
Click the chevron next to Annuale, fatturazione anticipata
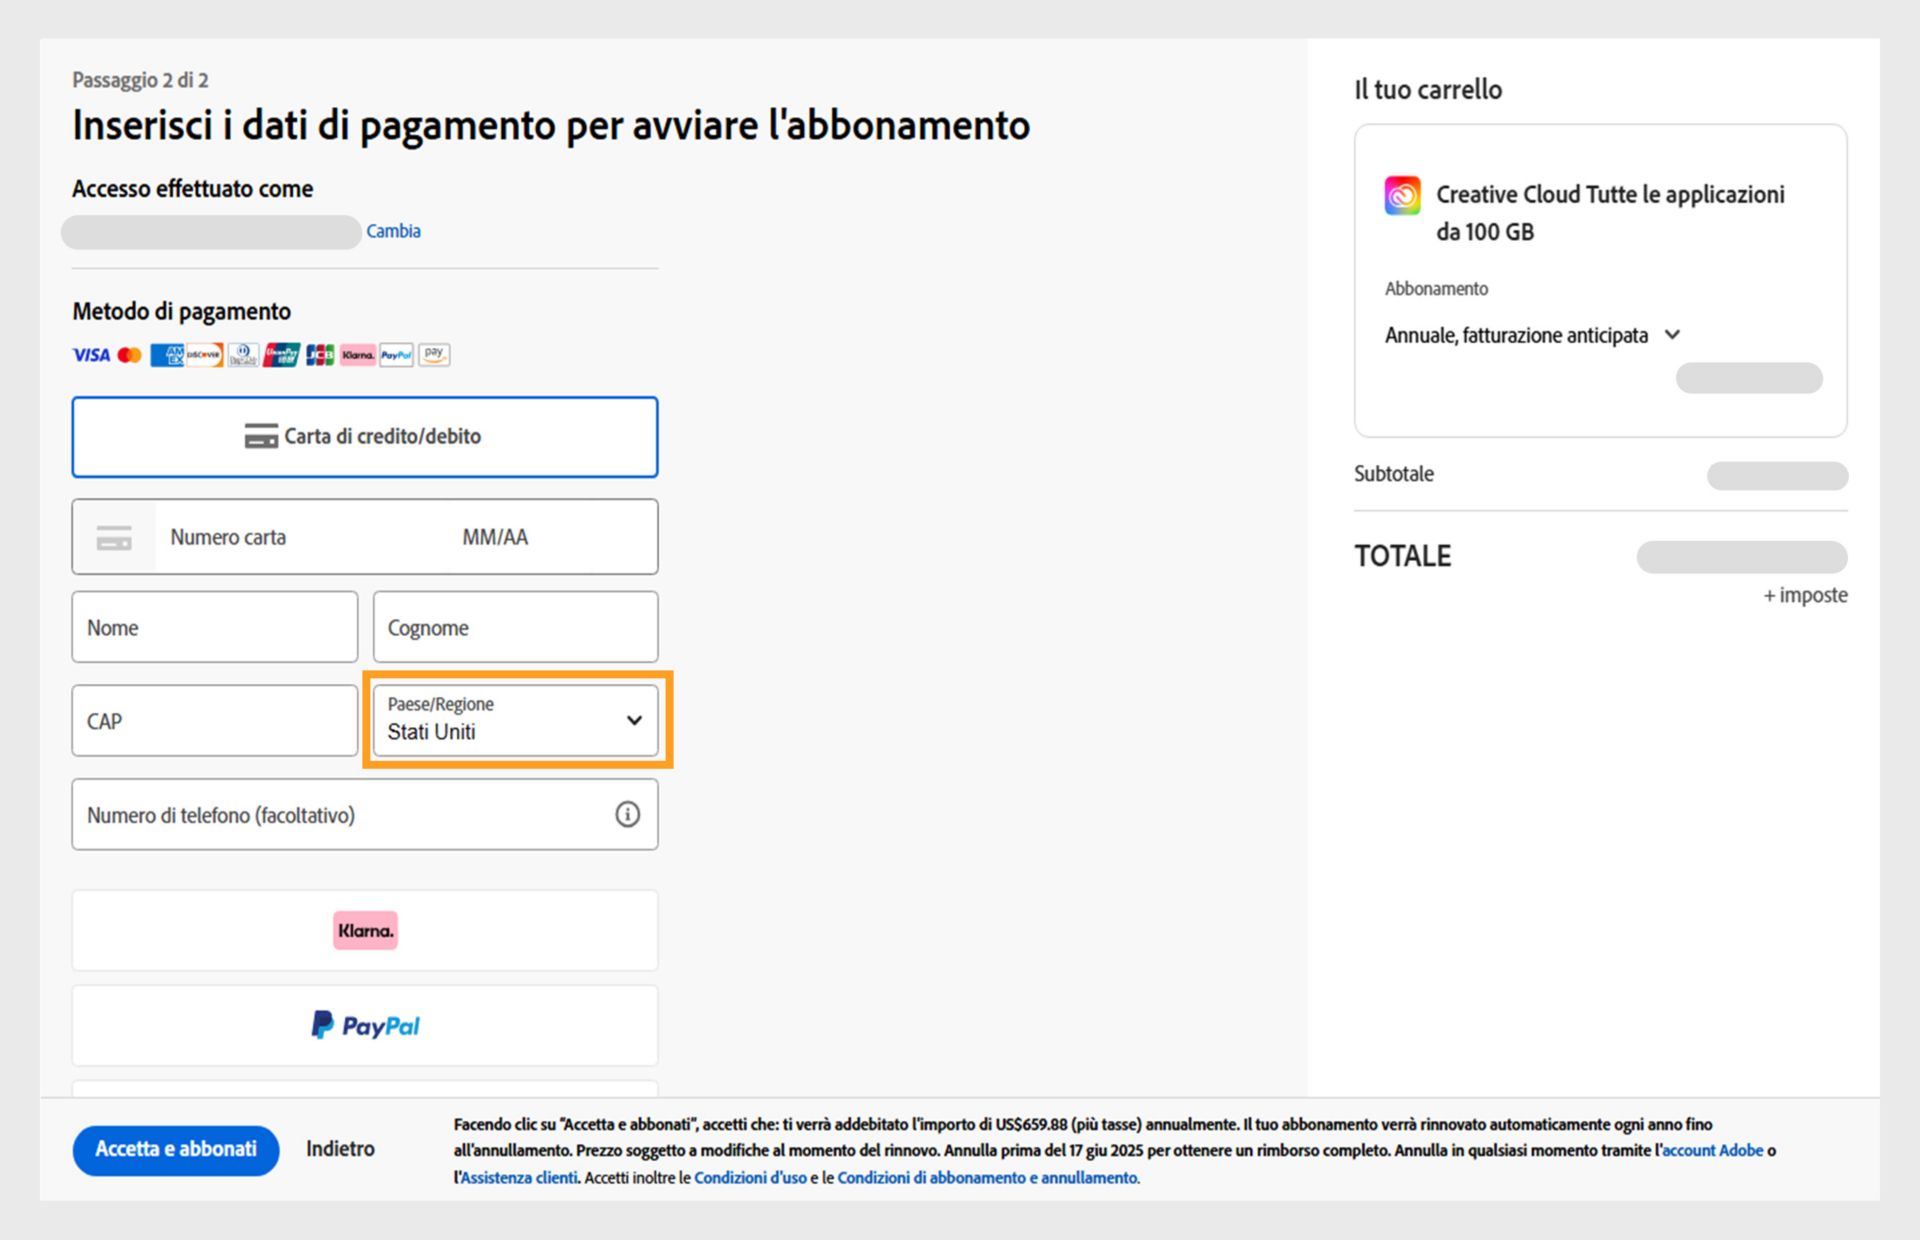tap(1672, 335)
